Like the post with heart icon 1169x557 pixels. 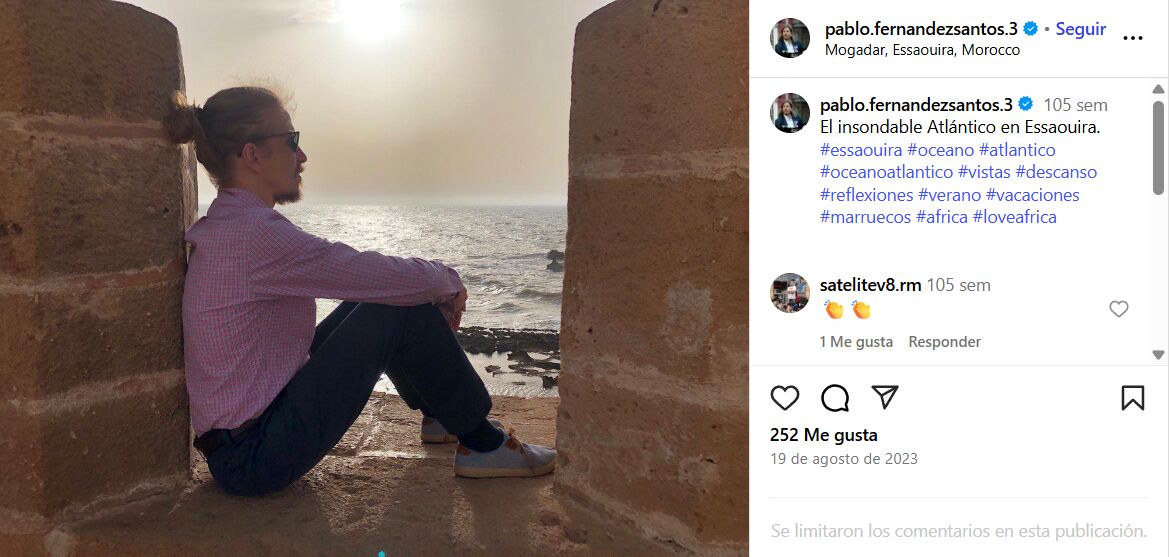click(x=784, y=397)
